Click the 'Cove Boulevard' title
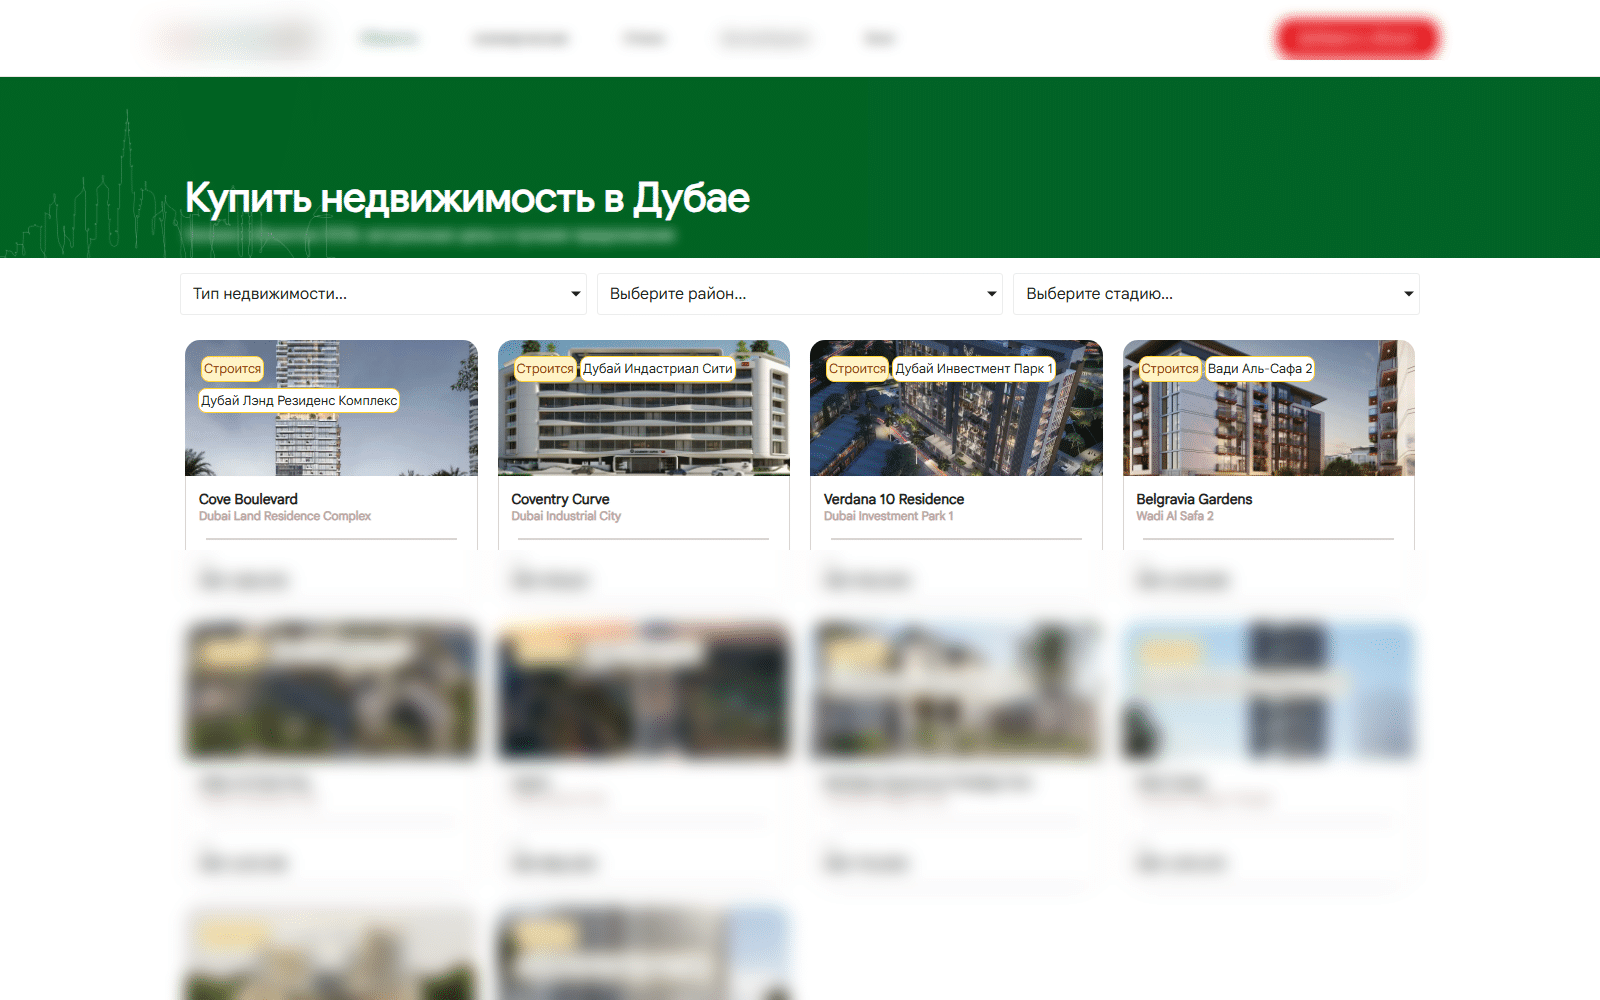1600x1000 pixels. pos(248,499)
